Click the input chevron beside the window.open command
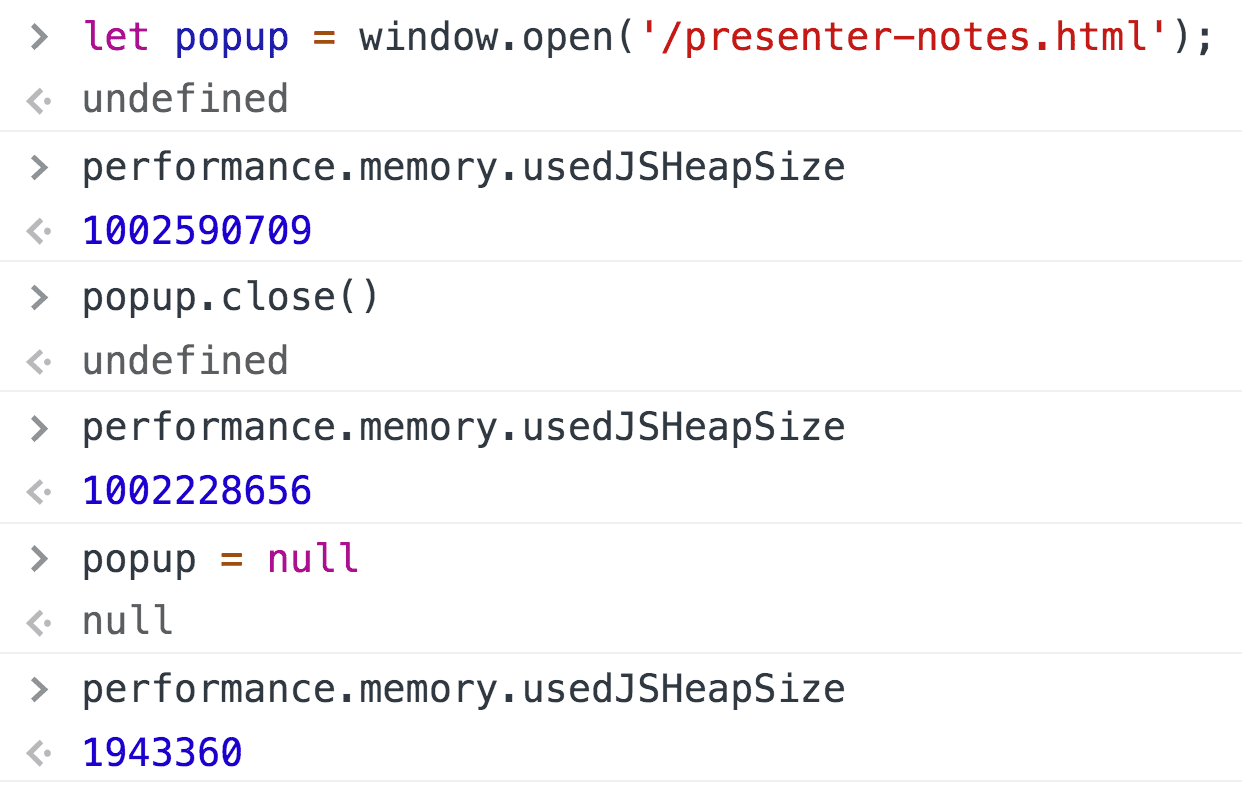The image size is (1242, 788). 39,38
